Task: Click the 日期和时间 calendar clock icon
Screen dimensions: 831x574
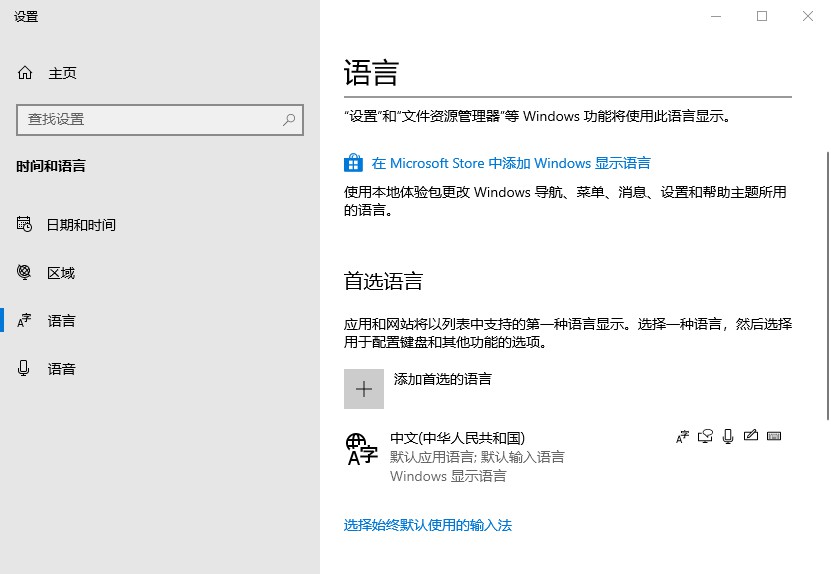Action: tap(25, 225)
